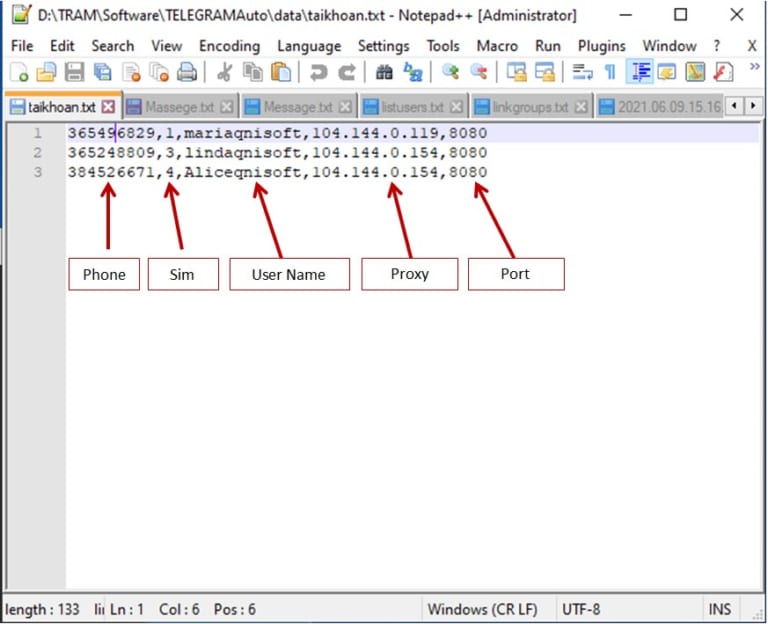Click the New file toolbar icon
Screen dimensions: 768x624
point(19,72)
